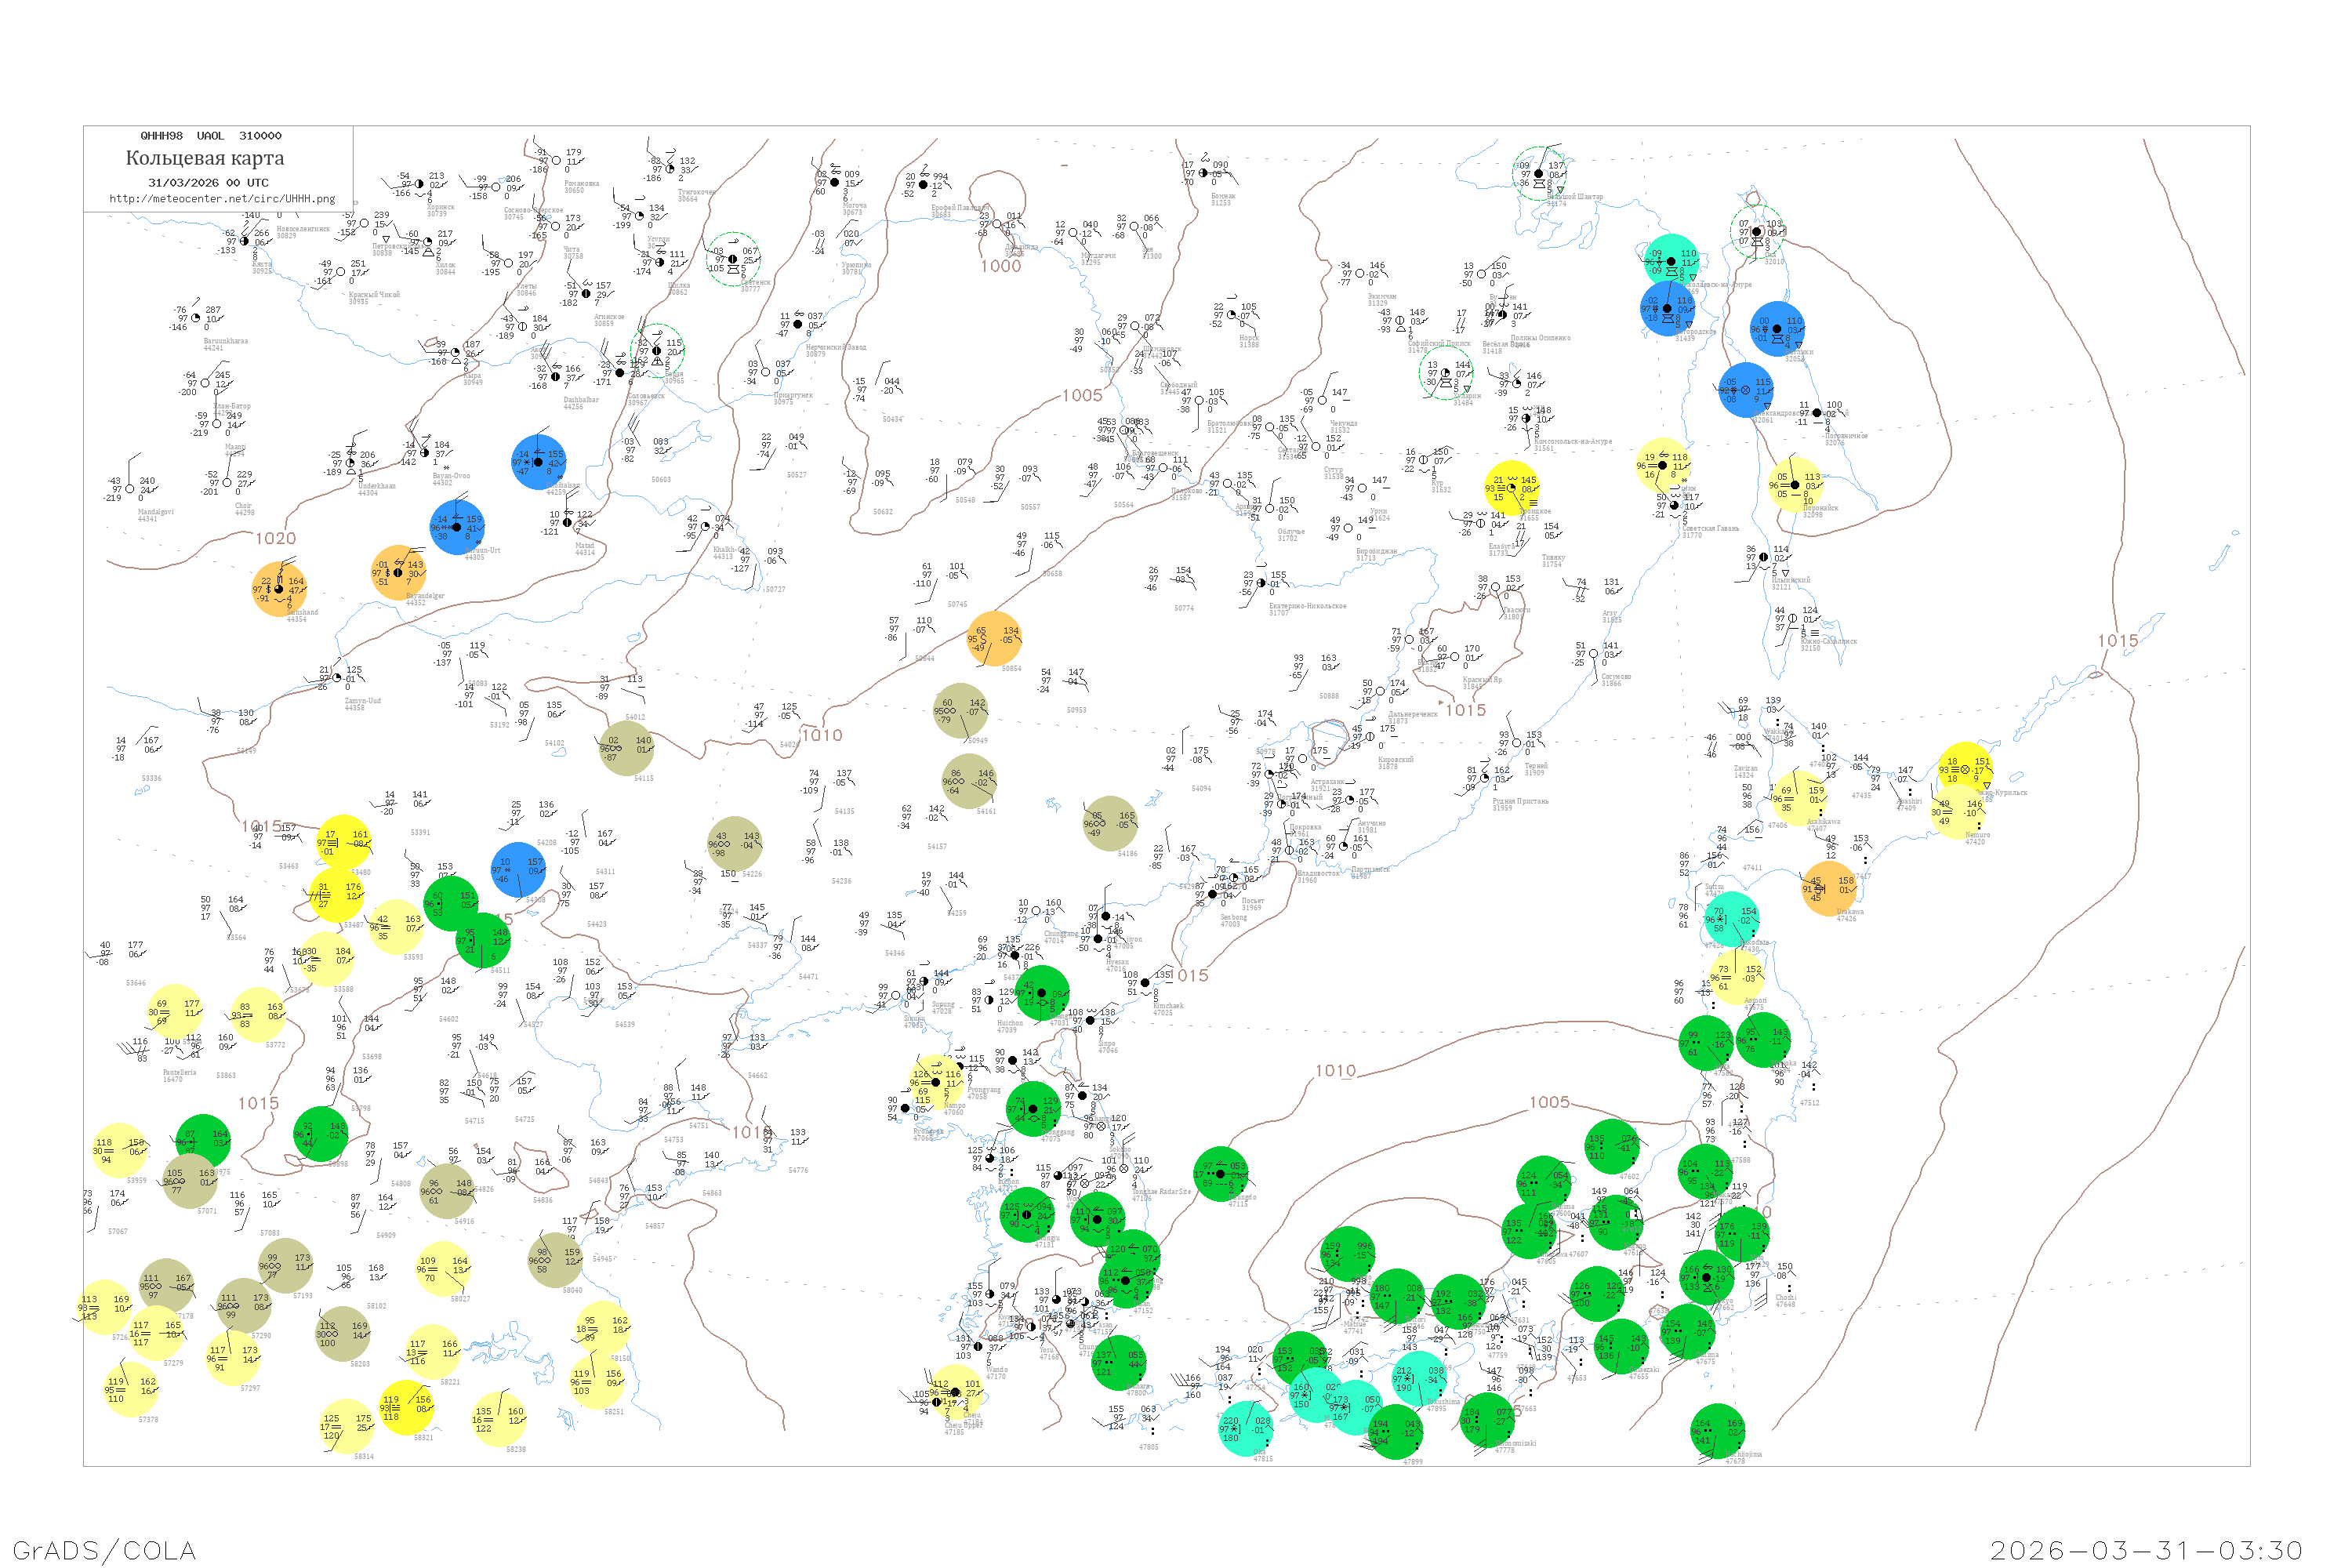Click the dashed circle at Большой Шантар
This screenshot has height=1568, width=2352.
pos(1539,174)
